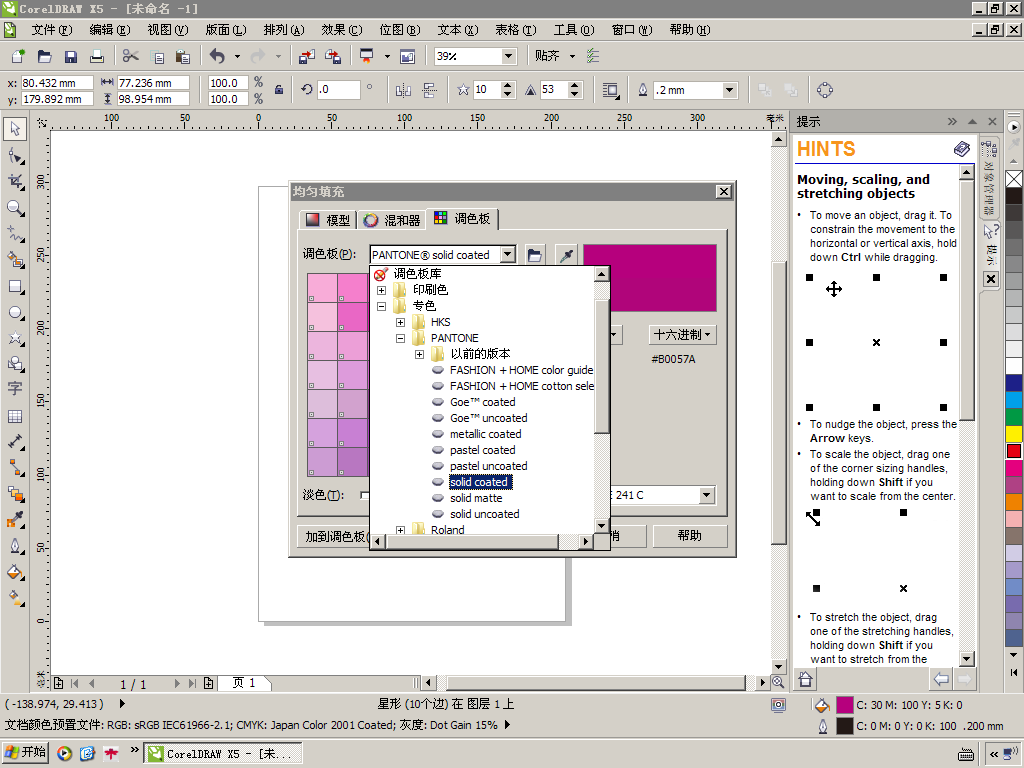Click the Export icon
This screenshot has height=768, width=1024.
click(332, 56)
